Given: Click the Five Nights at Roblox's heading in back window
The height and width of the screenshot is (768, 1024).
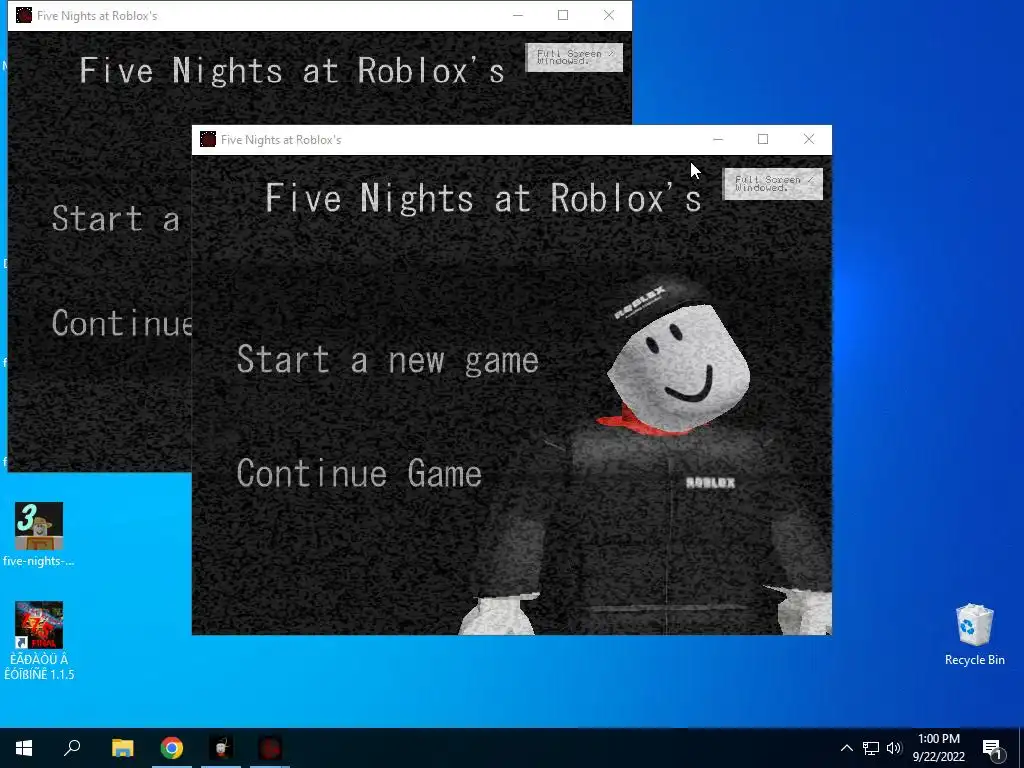Looking at the screenshot, I should point(292,71).
